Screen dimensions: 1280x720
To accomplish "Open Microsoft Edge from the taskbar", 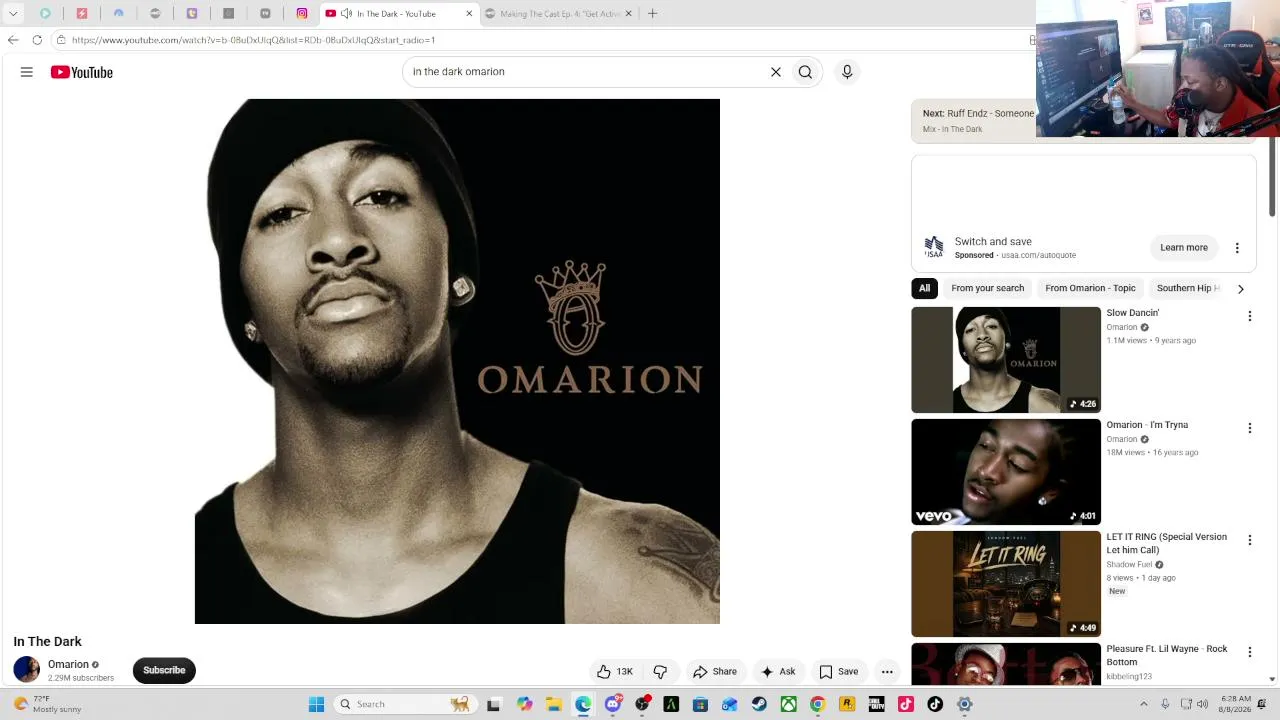I will pos(583,704).
